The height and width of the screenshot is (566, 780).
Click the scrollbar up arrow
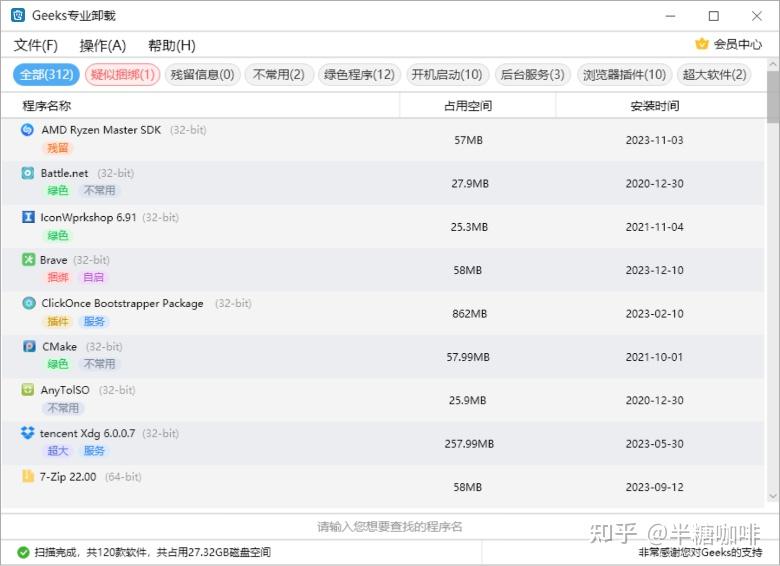[773, 64]
